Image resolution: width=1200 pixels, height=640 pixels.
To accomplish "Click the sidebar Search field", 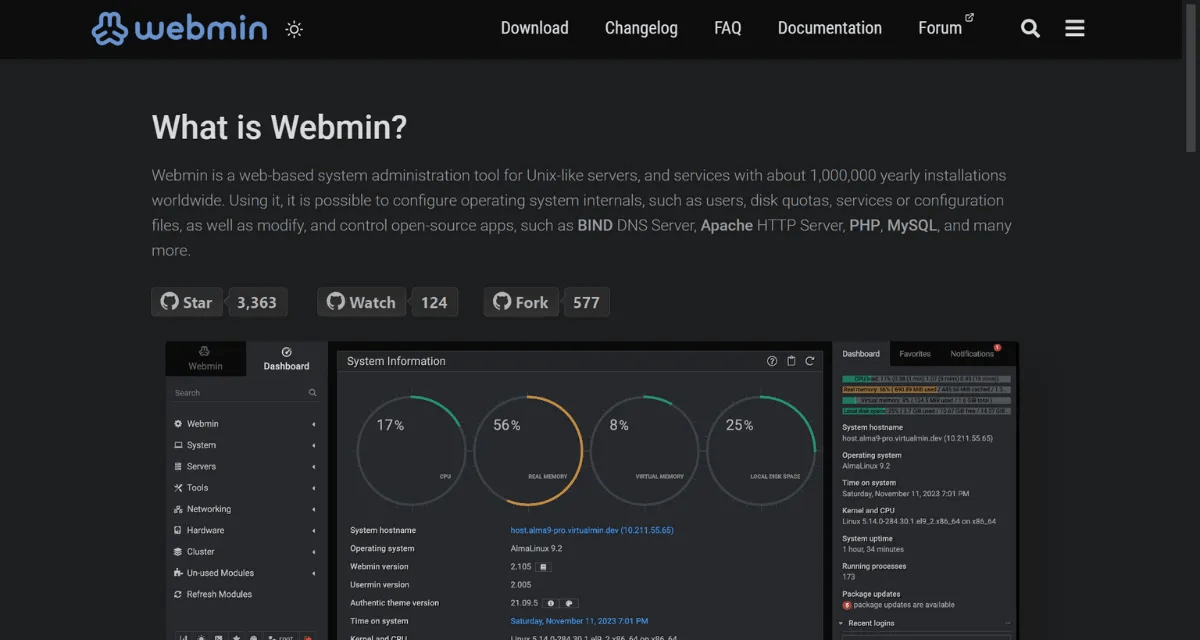I will pos(246,393).
